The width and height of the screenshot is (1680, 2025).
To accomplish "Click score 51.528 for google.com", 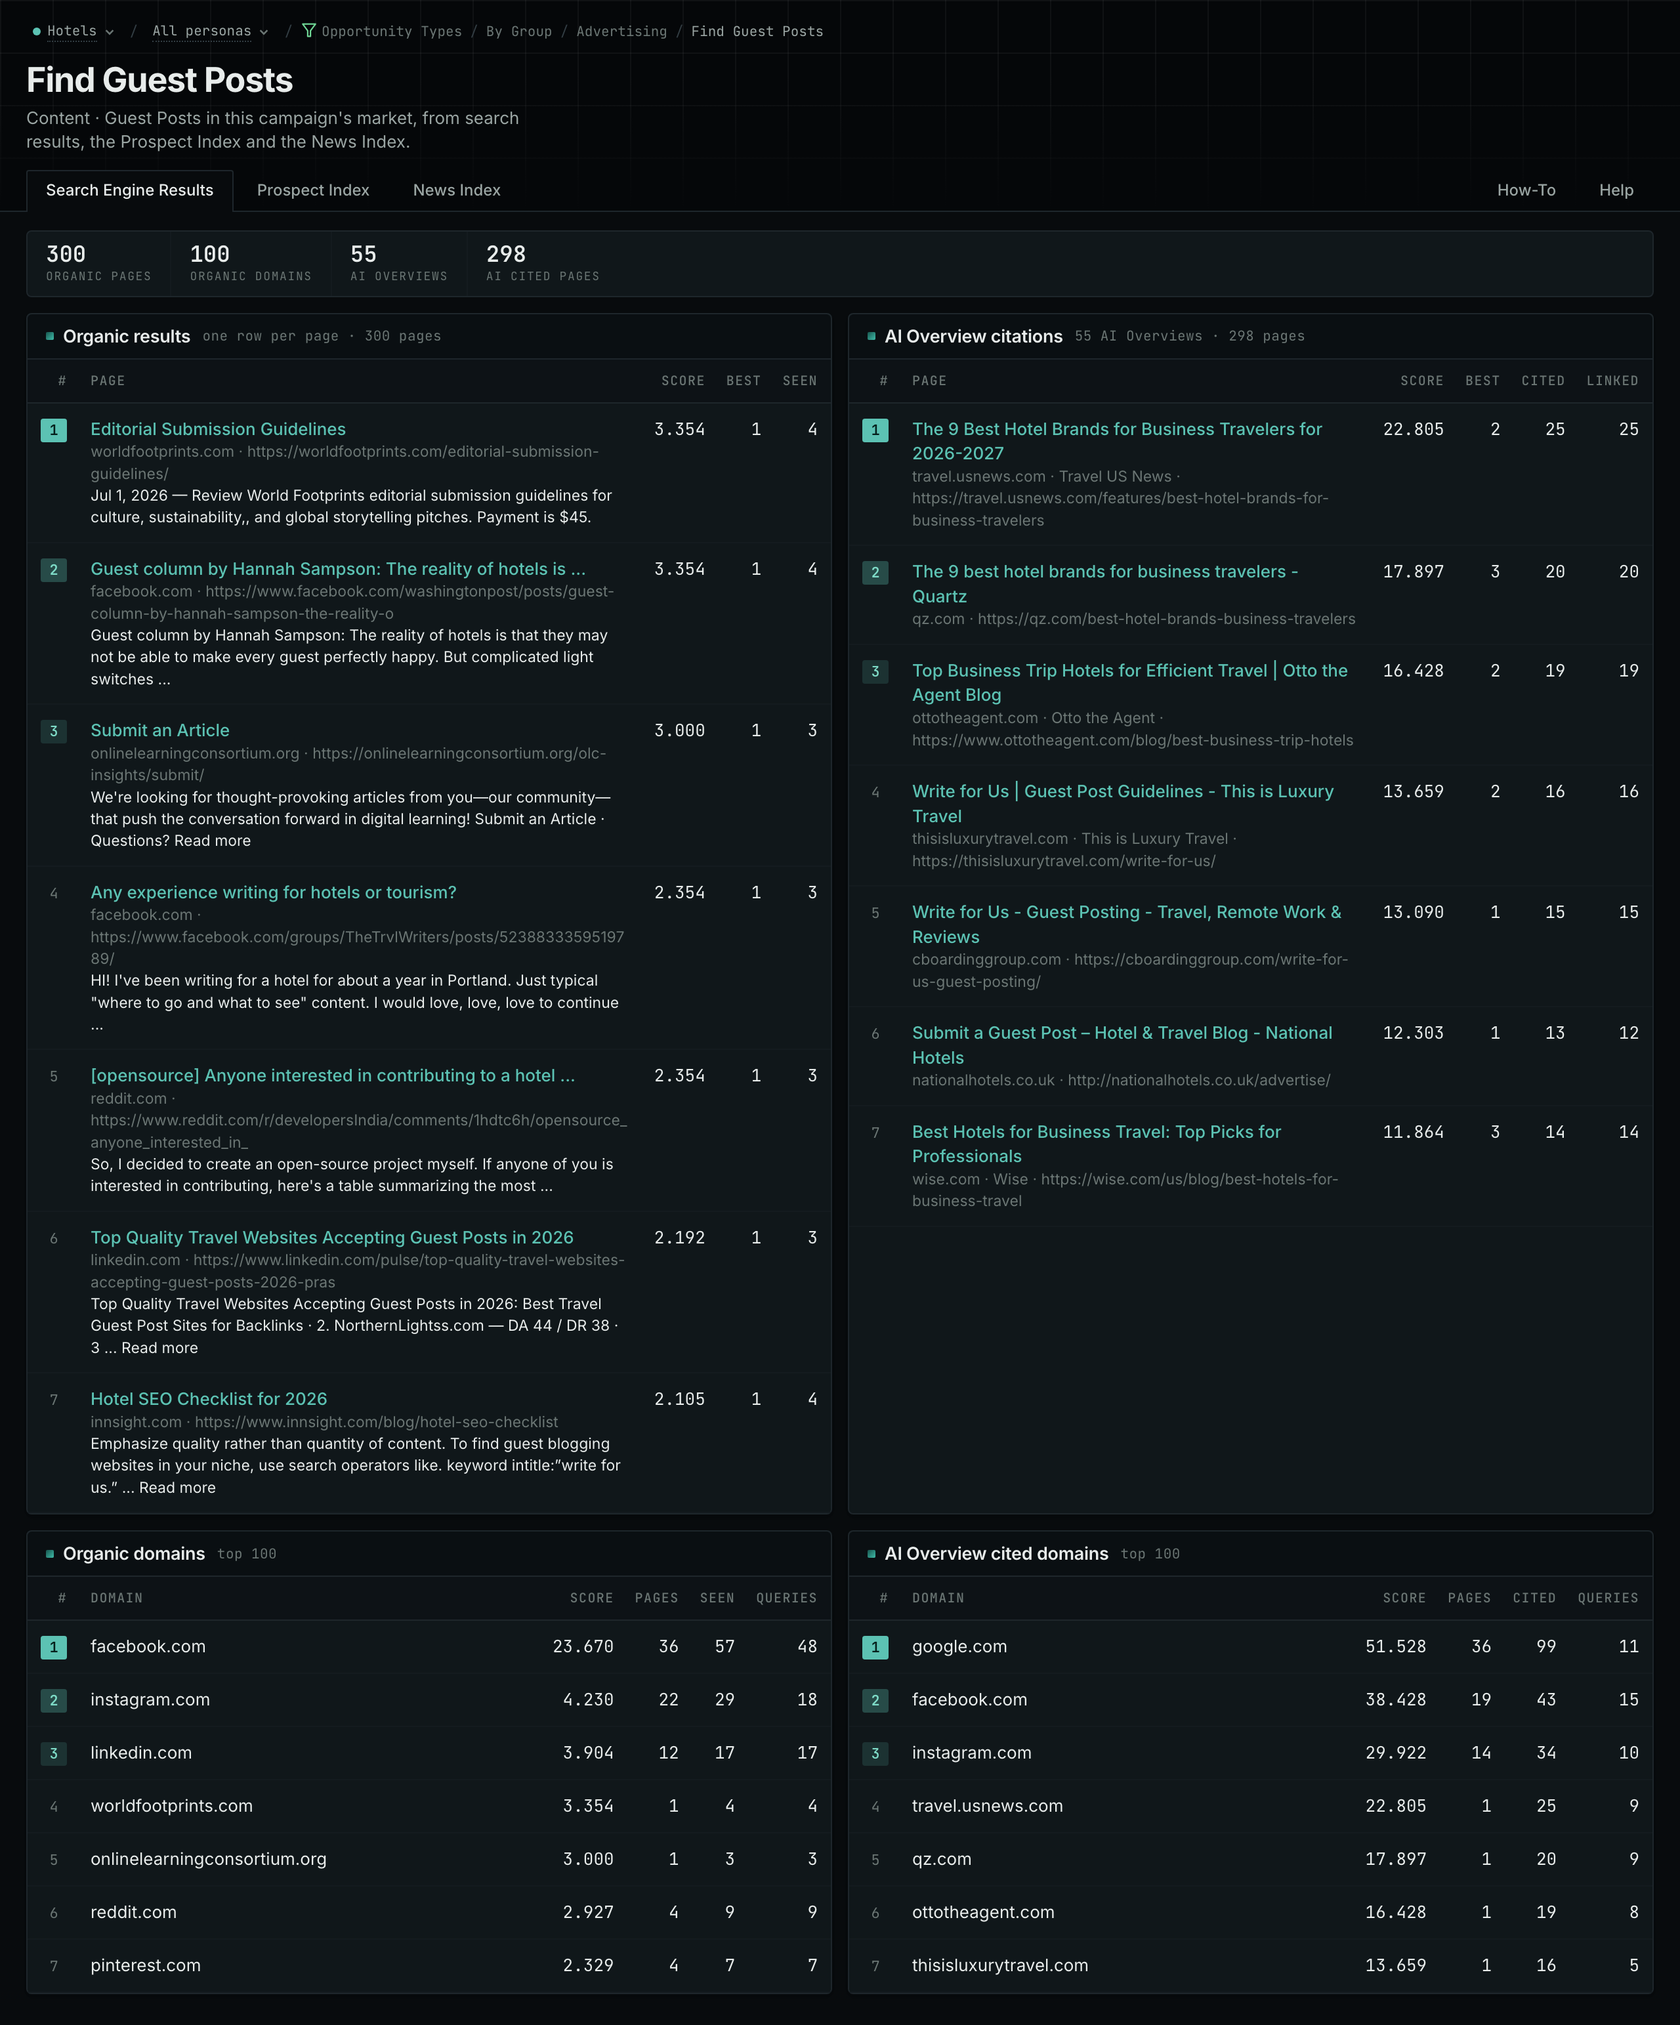I will (x=1396, y=1647).
